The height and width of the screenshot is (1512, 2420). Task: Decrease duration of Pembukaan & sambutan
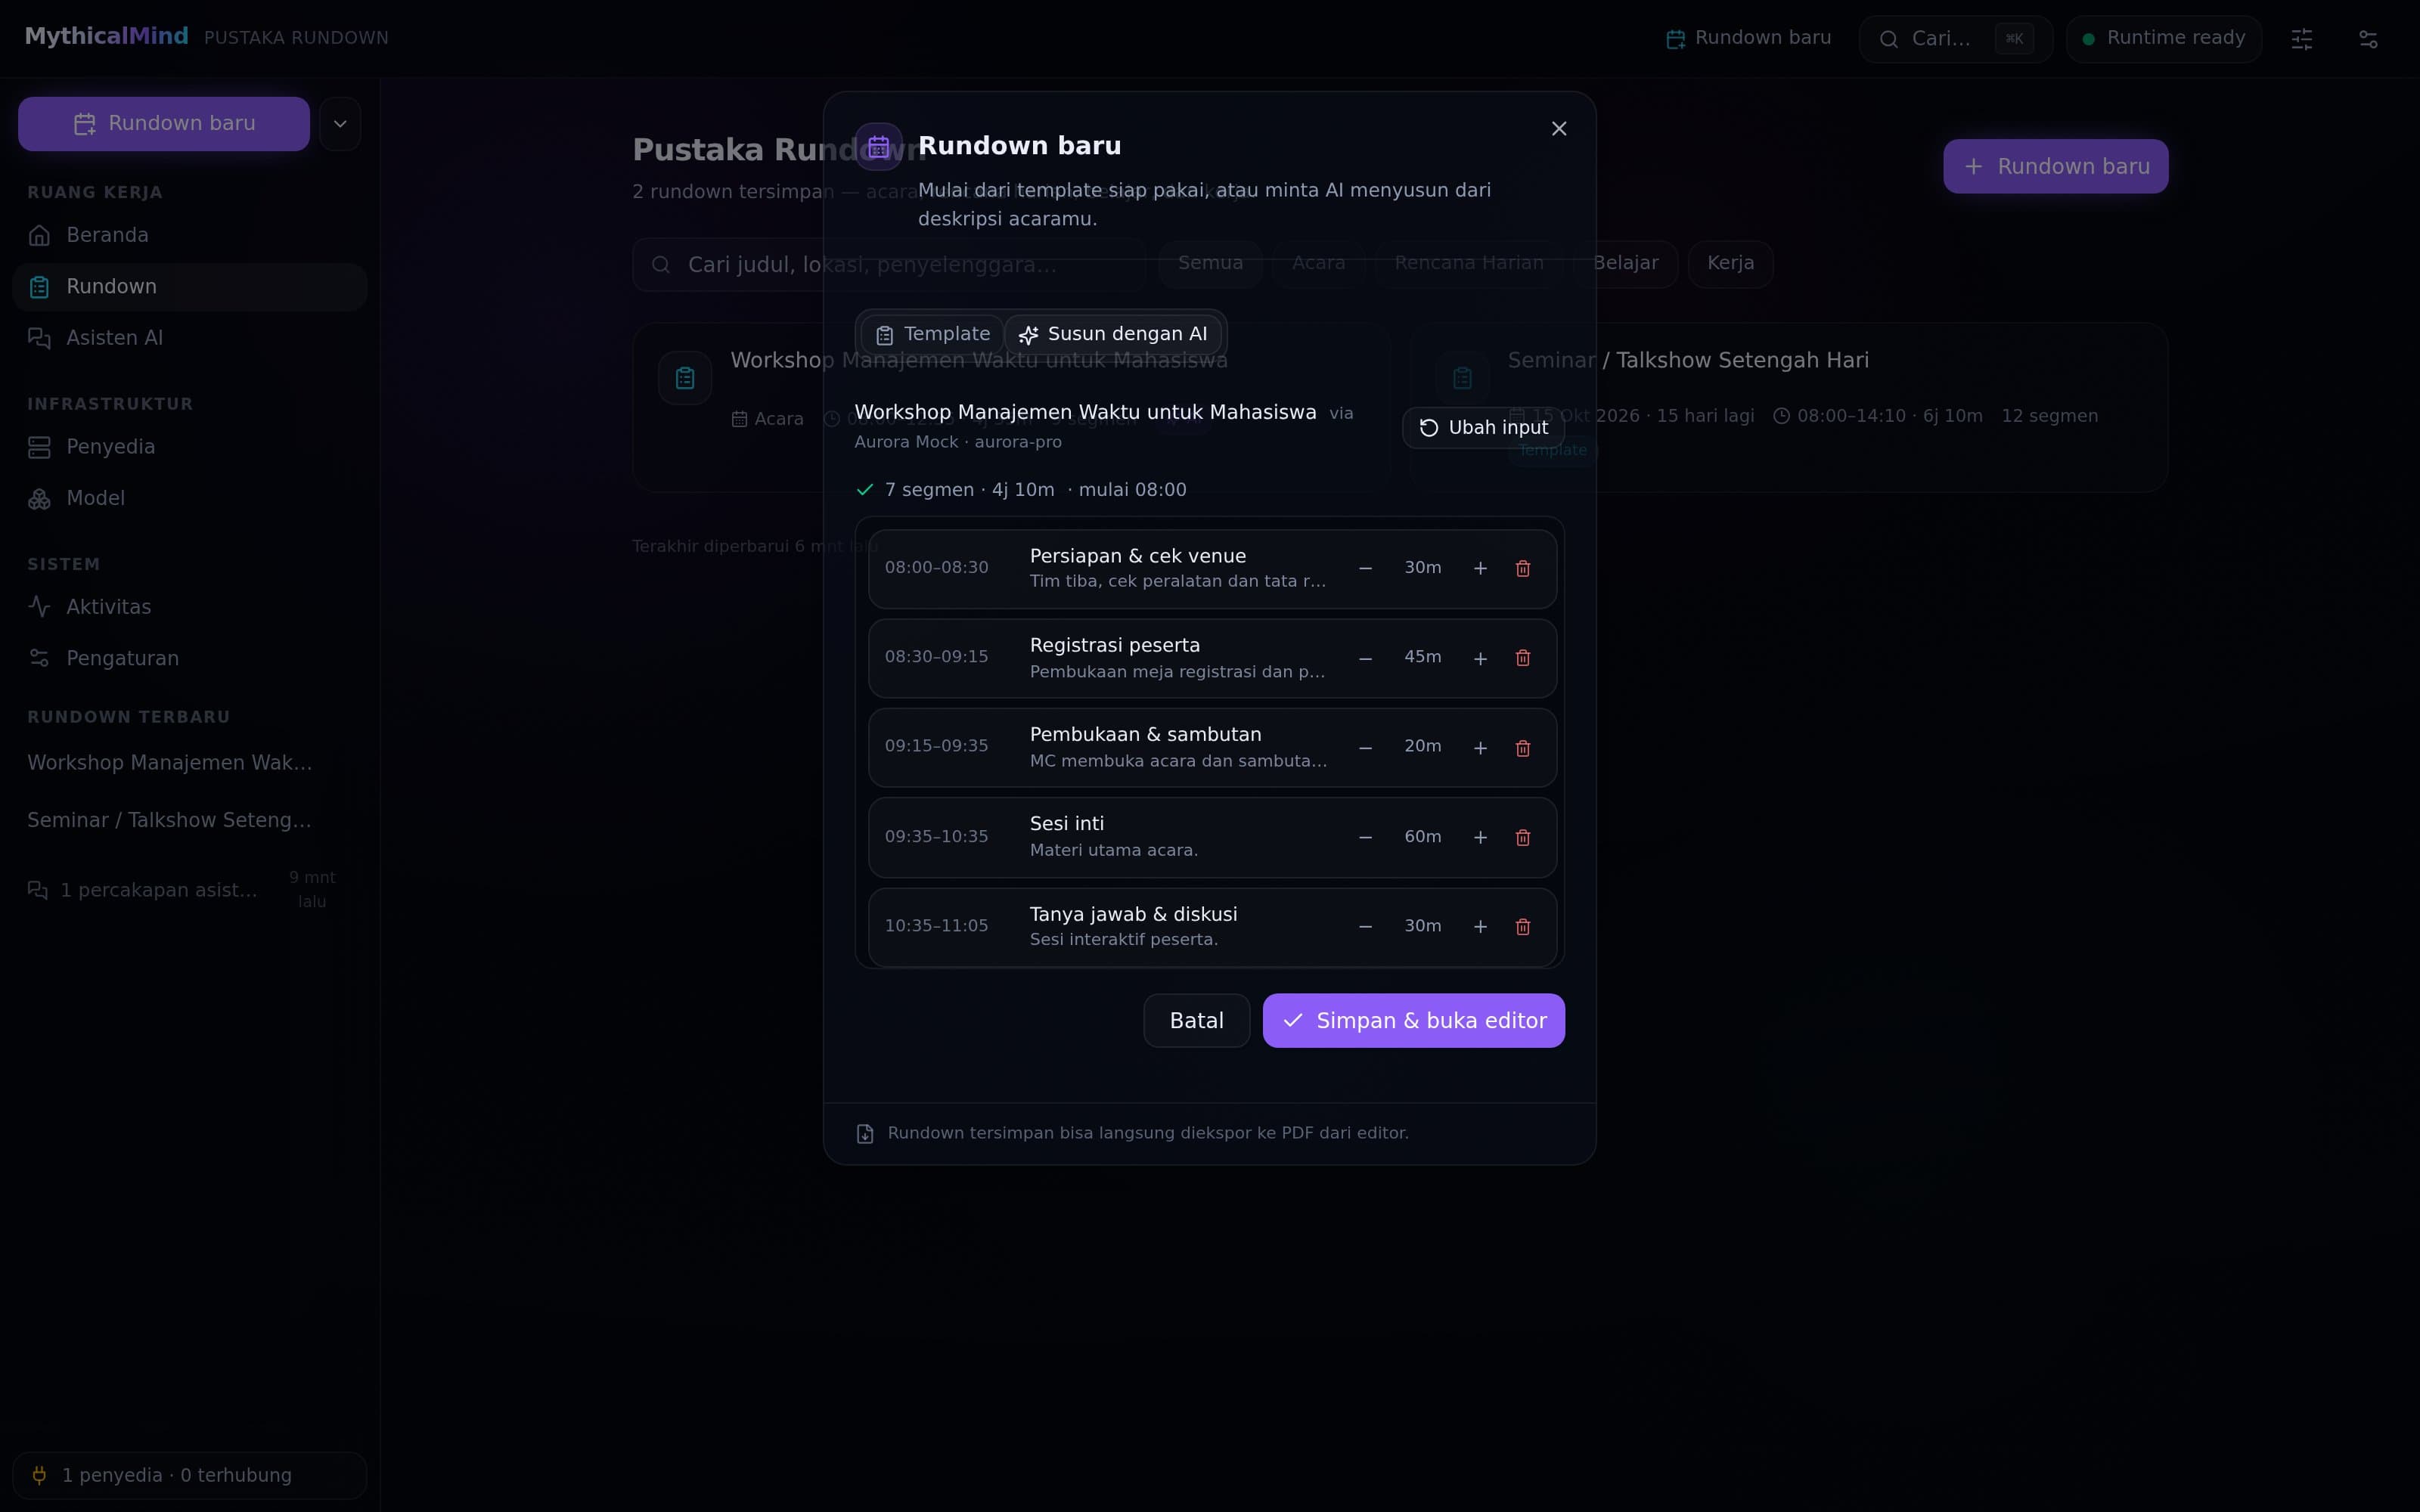tap(1365, 748)
